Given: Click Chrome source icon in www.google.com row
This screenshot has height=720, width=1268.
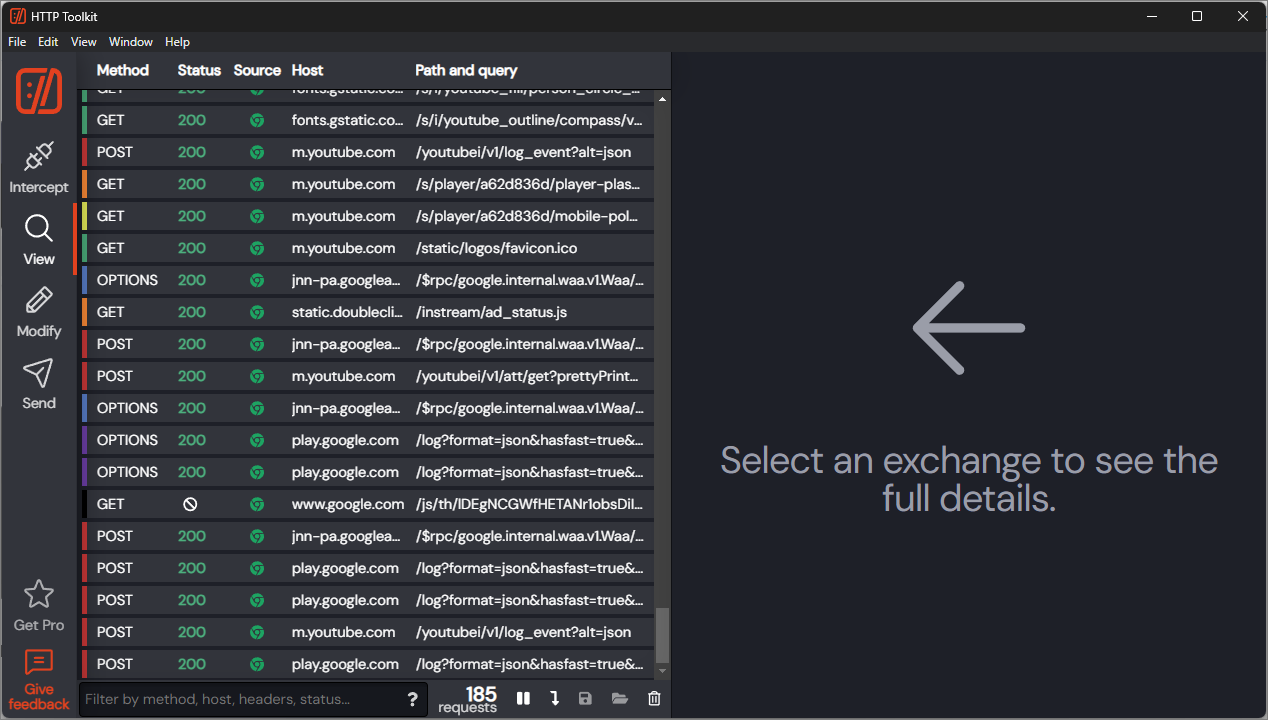Looking at the screenshot, I should [257, 504].
